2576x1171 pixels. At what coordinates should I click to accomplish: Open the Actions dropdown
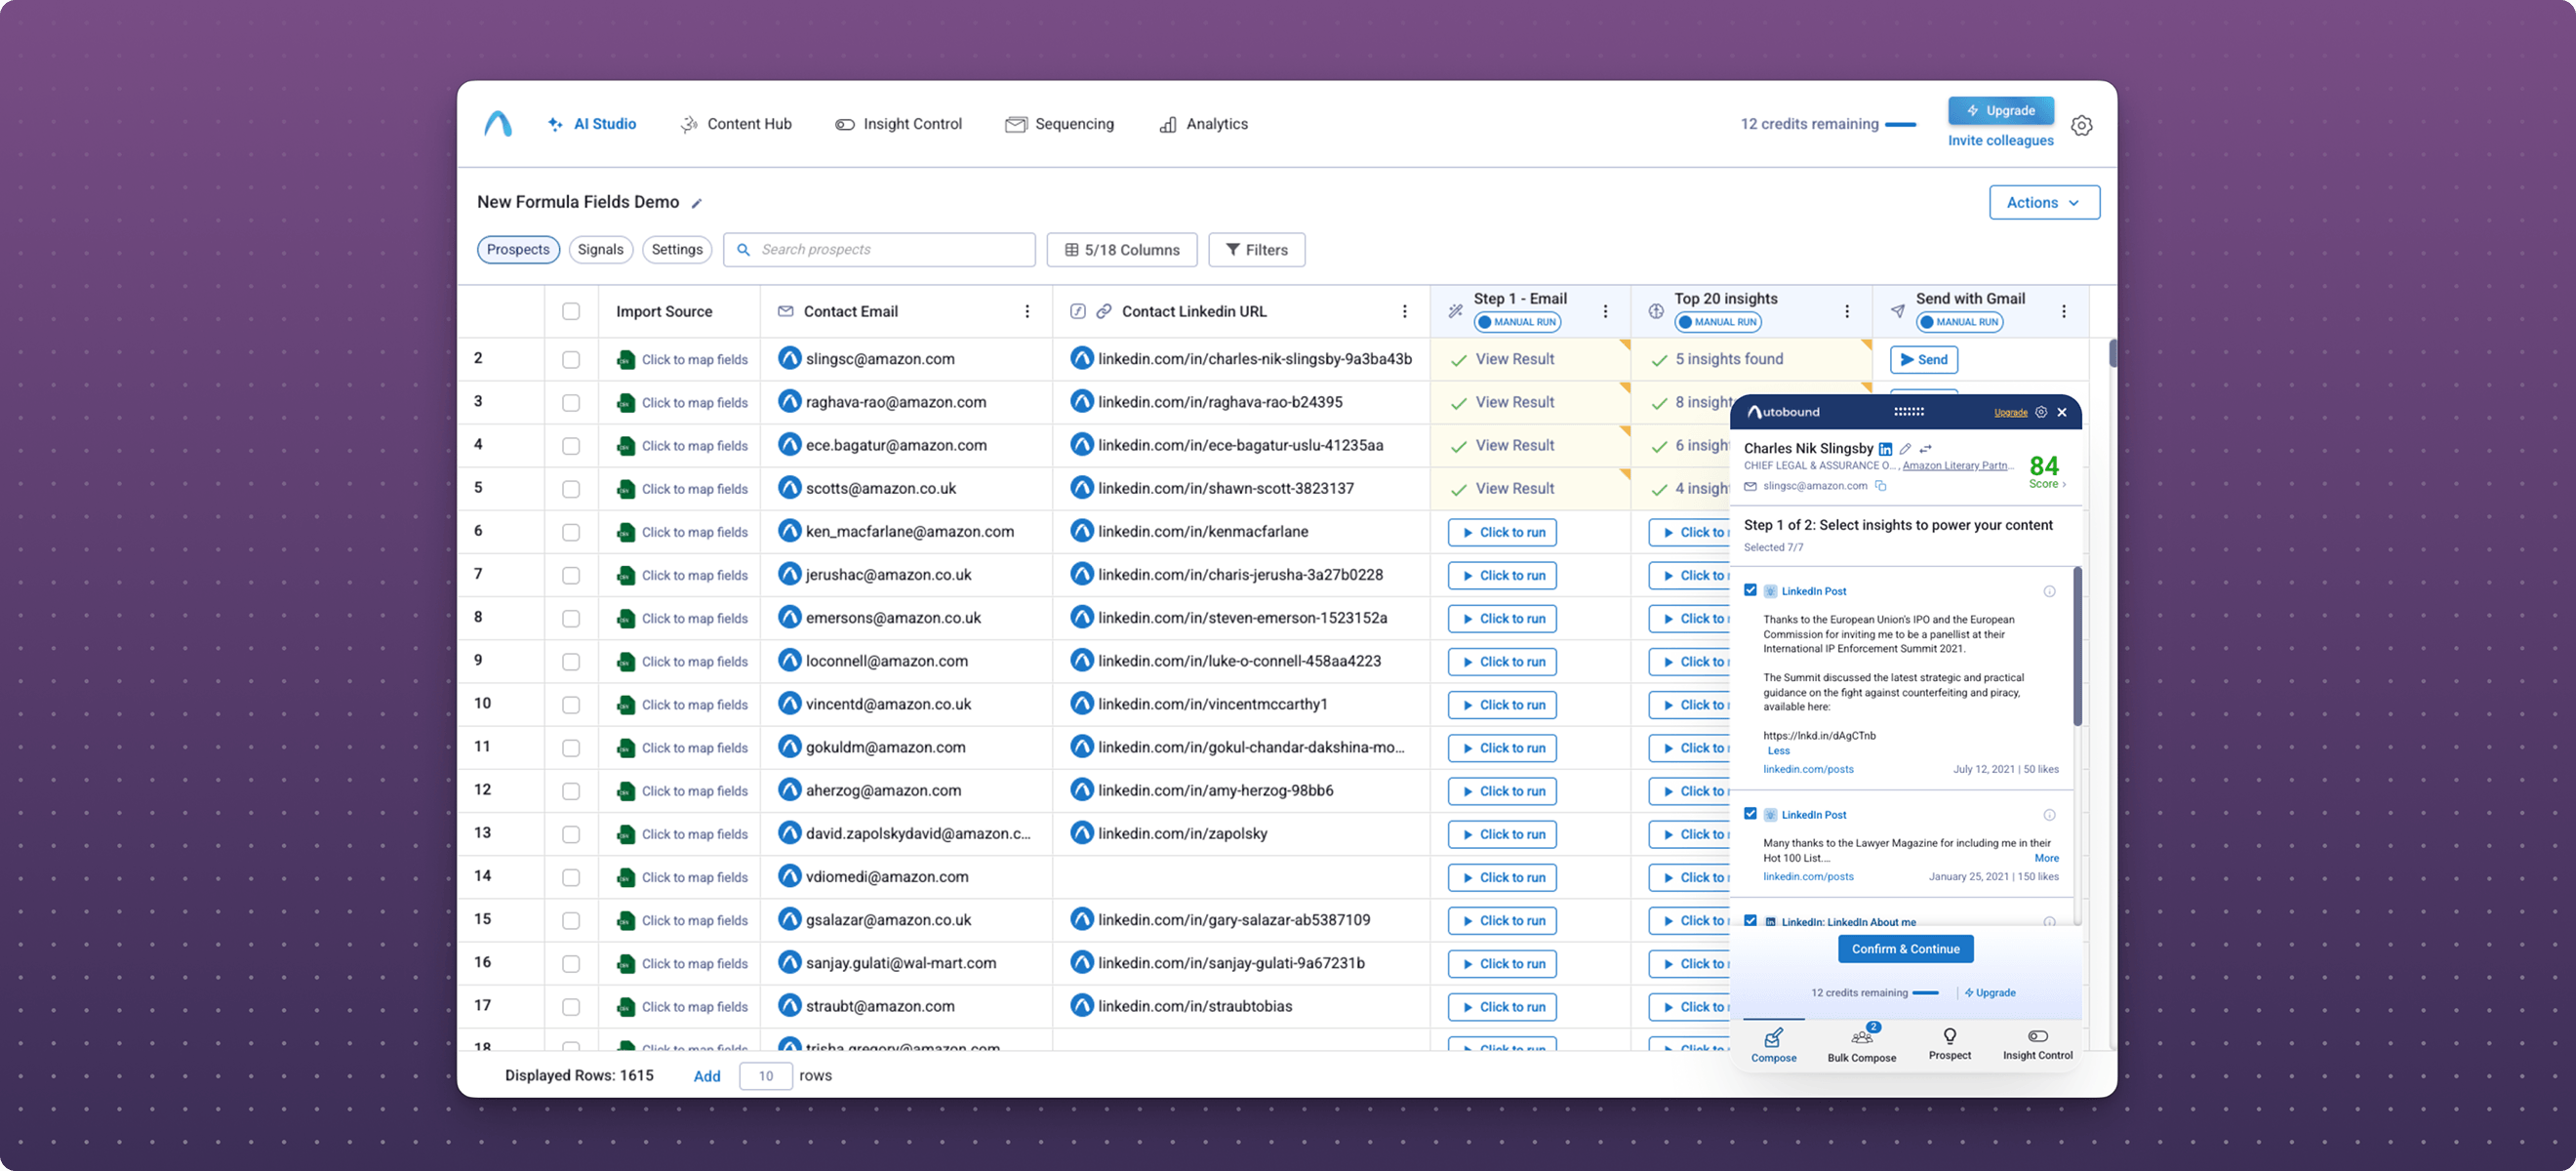[x=2044, y=203]
